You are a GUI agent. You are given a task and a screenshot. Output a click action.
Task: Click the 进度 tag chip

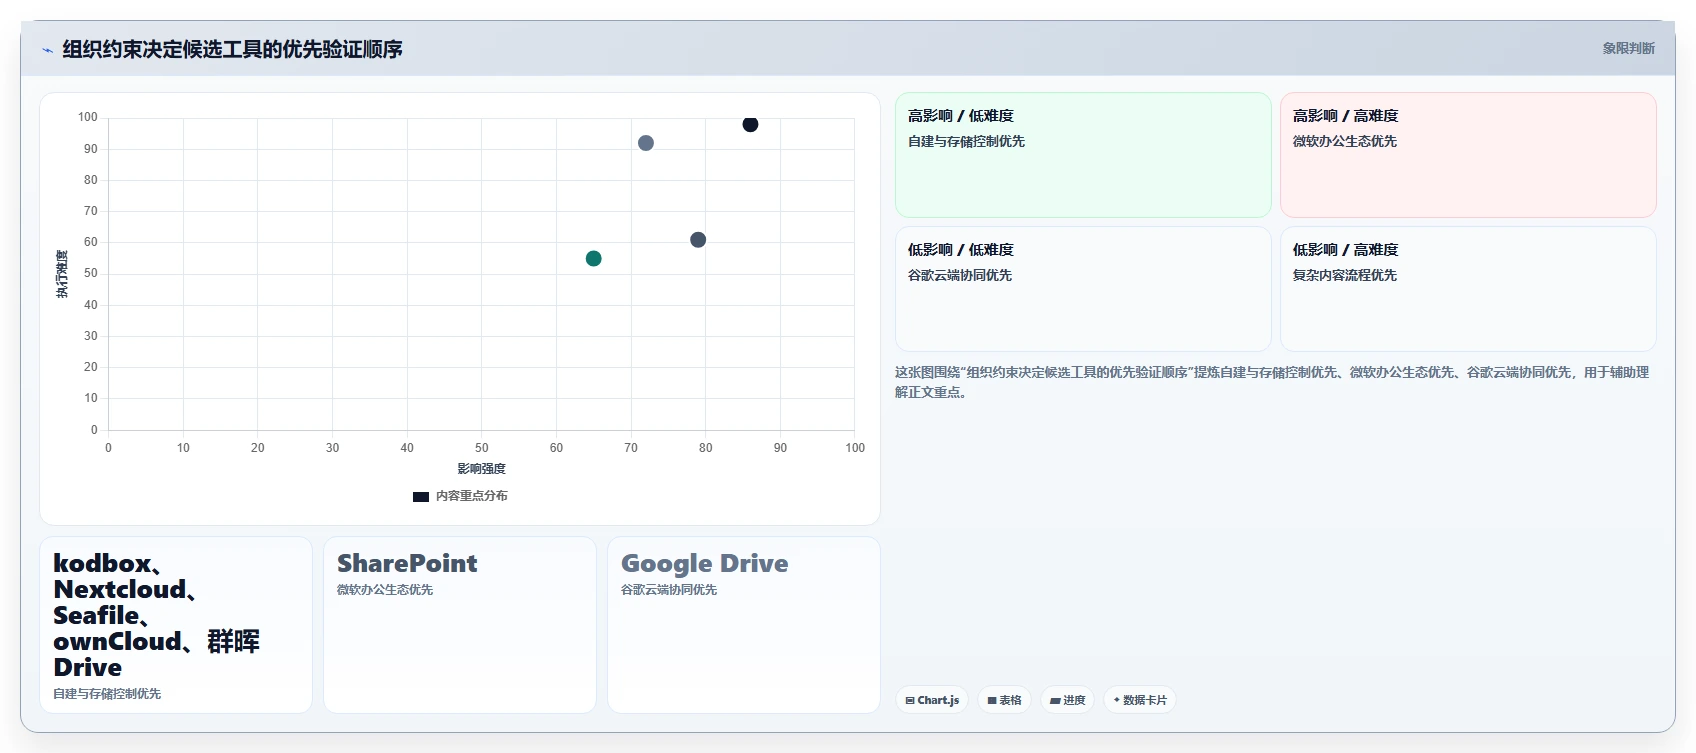[1067, 700]
